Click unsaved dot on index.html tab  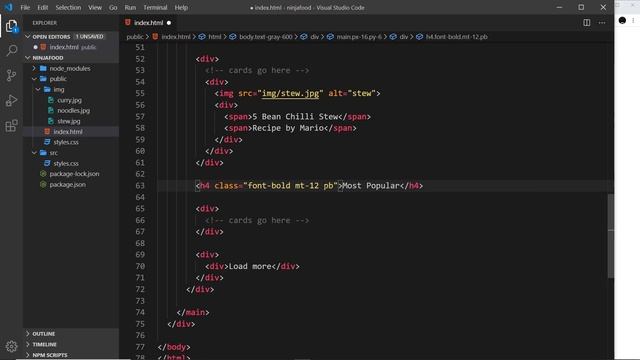click(169, 23)
